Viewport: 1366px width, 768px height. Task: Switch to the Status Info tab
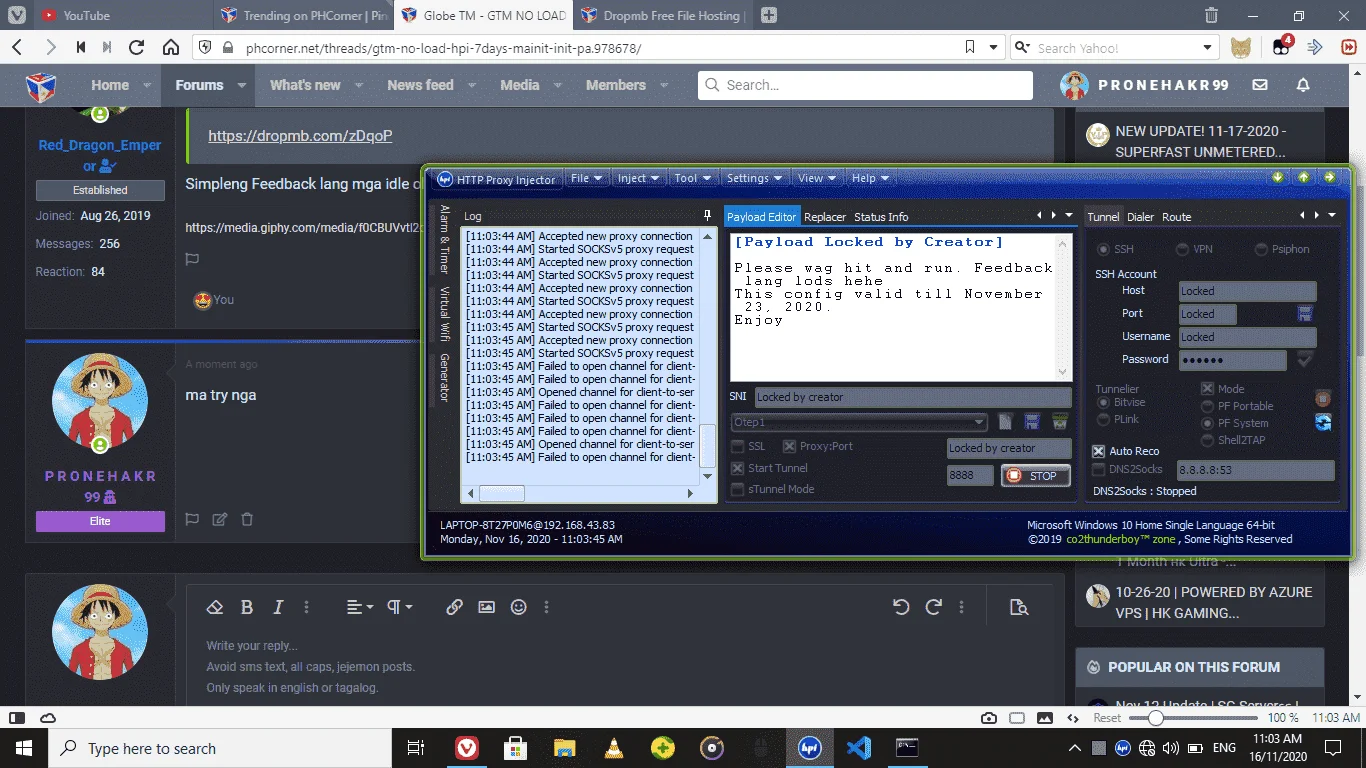881,217
